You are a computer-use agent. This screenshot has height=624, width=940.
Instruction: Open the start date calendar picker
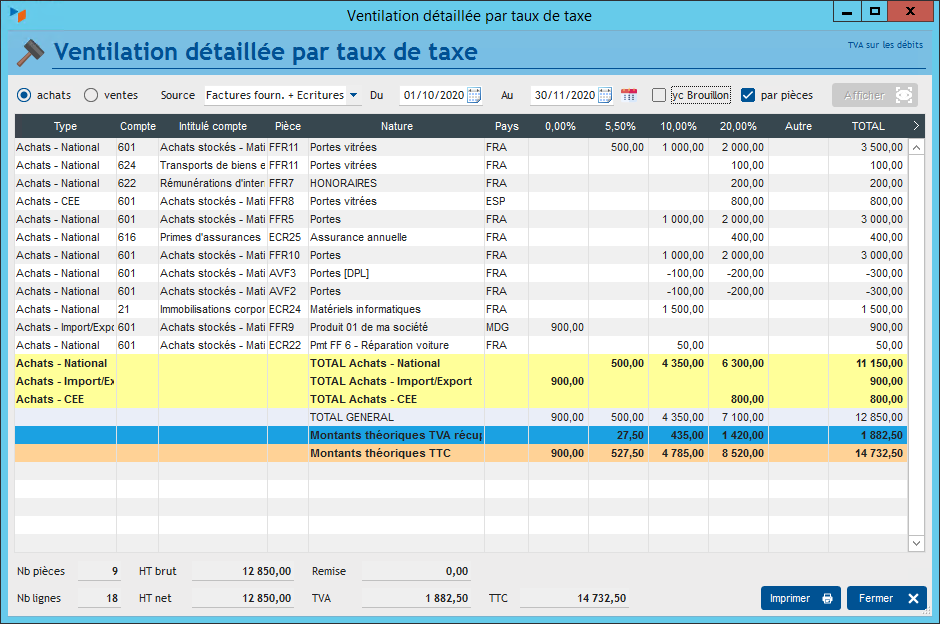(x=474, y=95)
